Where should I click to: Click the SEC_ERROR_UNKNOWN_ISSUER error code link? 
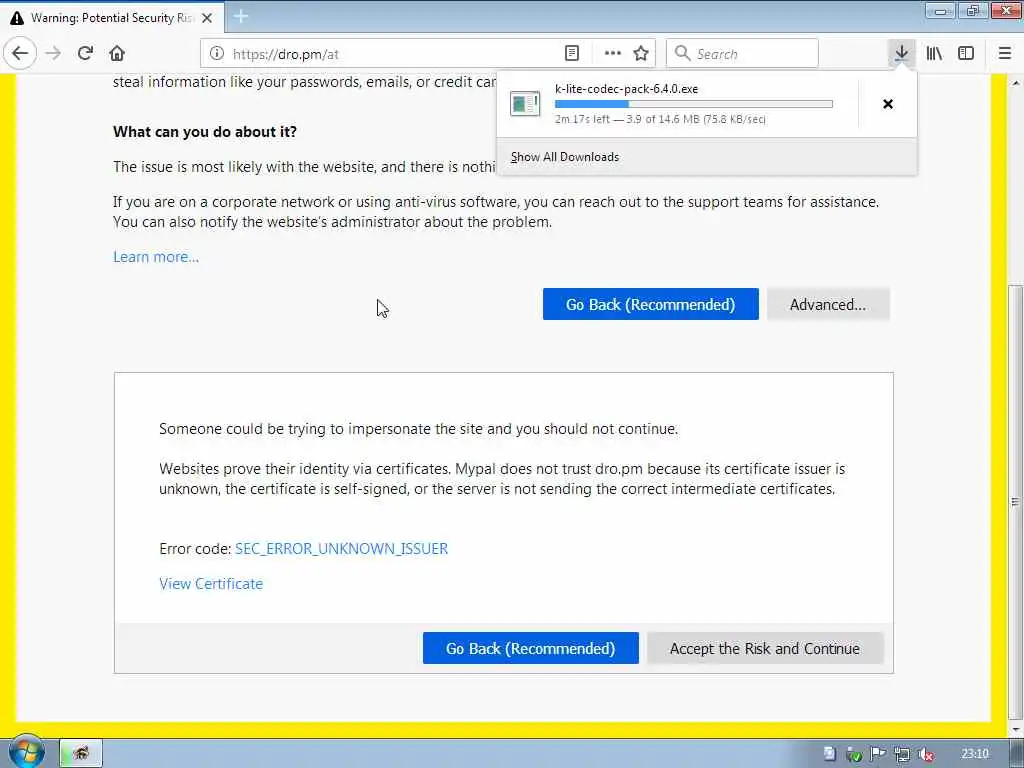pyautogui.click(x=342, y=549)
